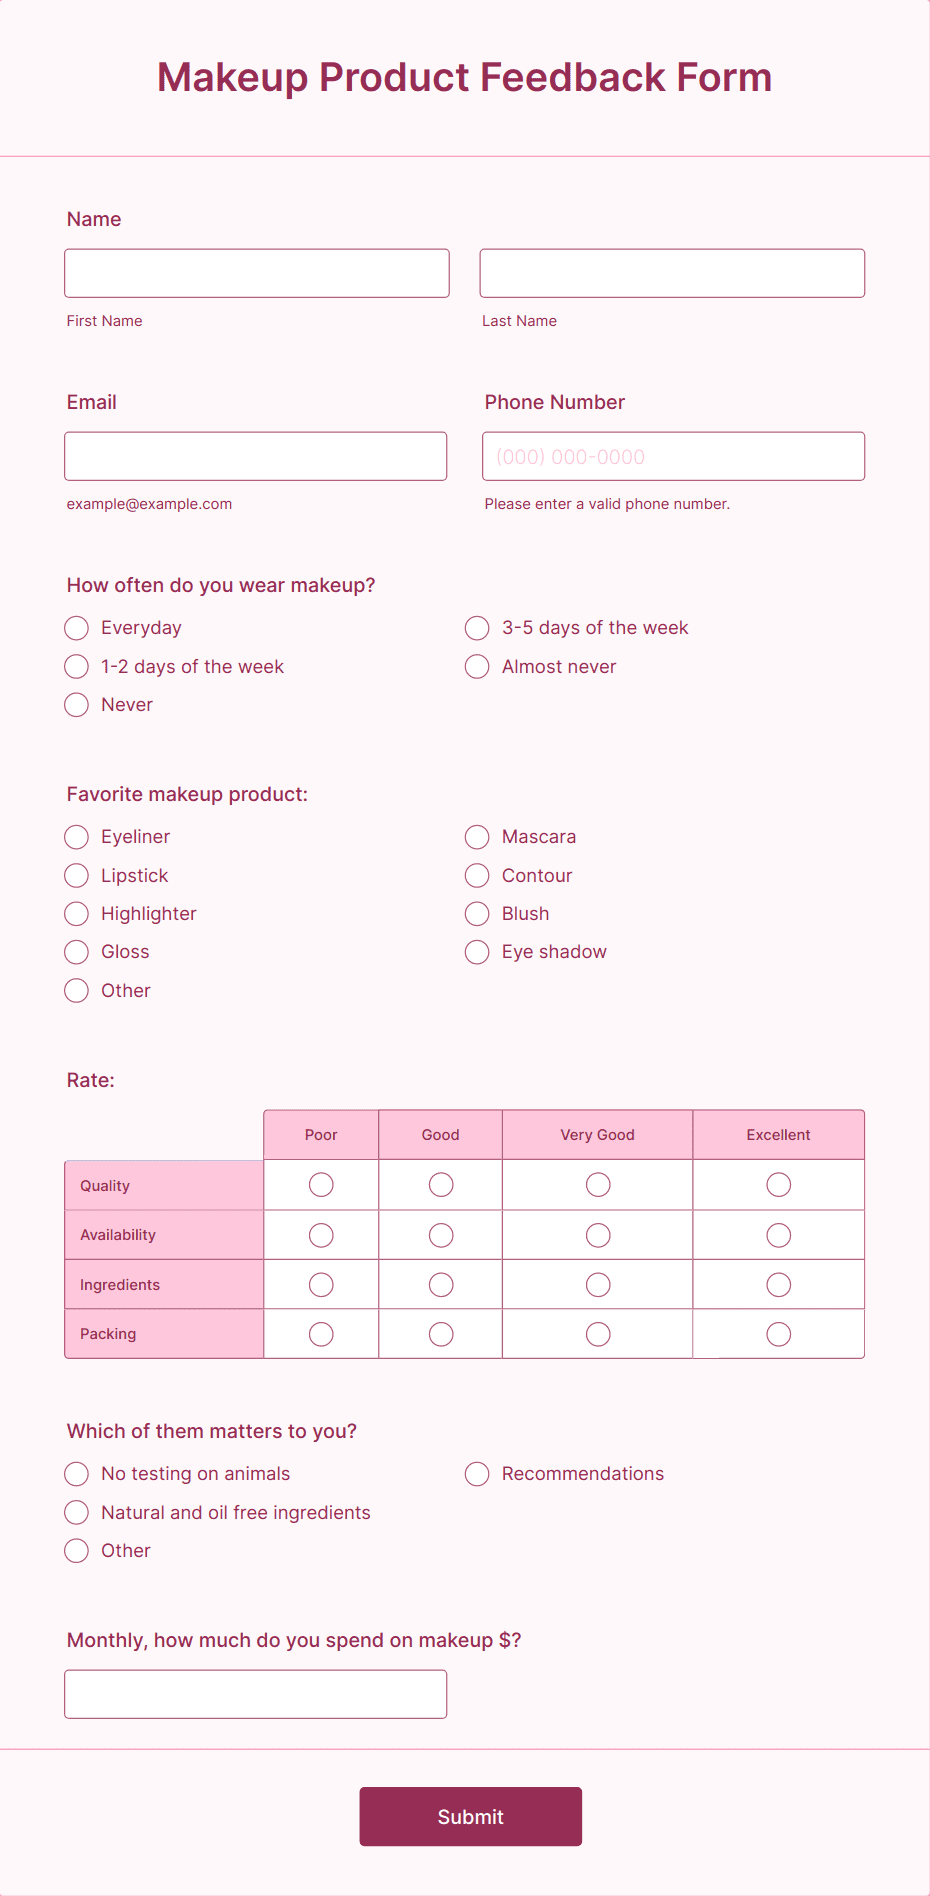Click the monthly makeup spending field

point(256,1694)
